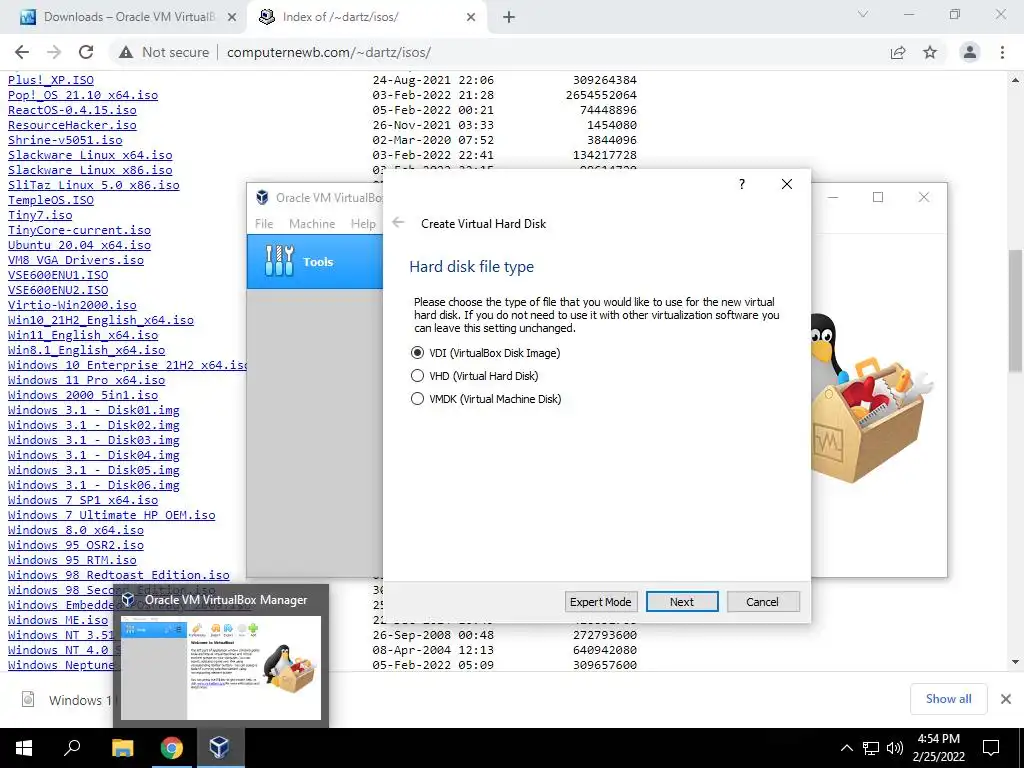The height and width of the screenshot is (768, 1024).
Task: Open notification center
Action: tap(991, 748)
